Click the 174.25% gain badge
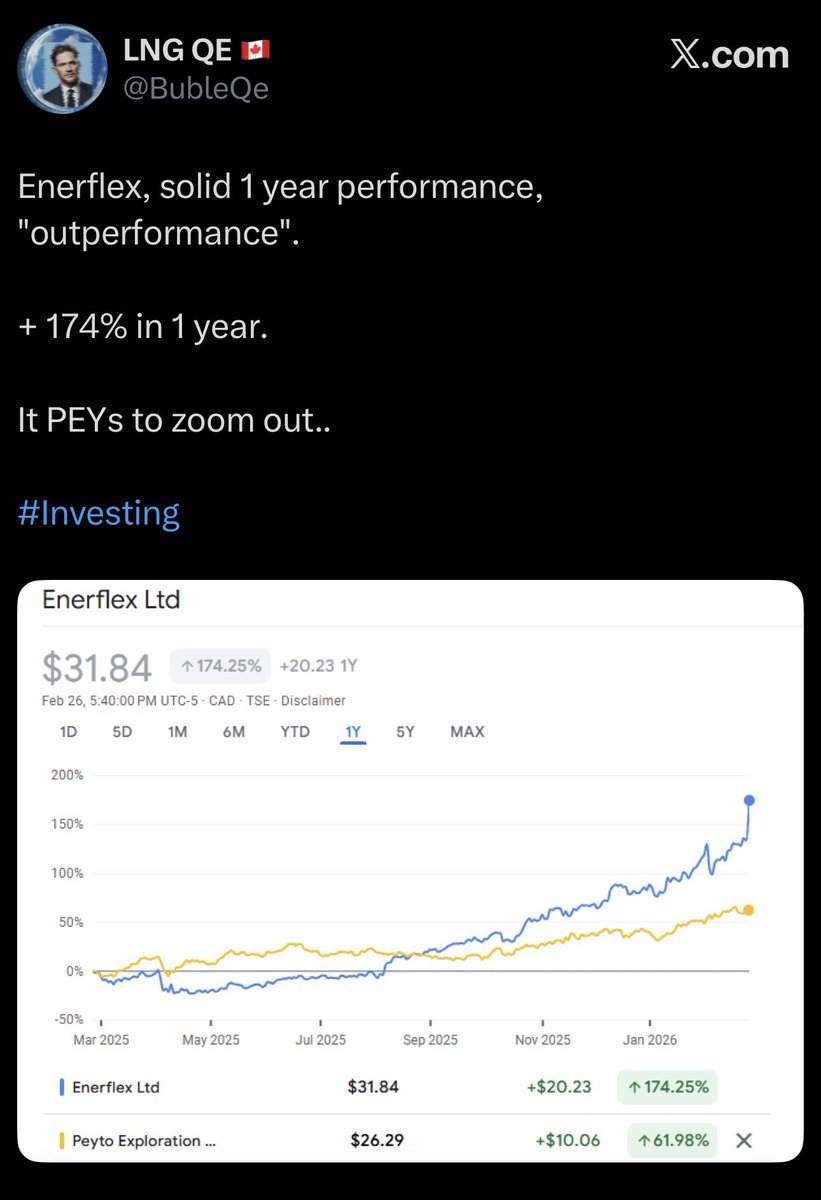This screenshot has width=821, height=1200. click(x=220, y=665)
